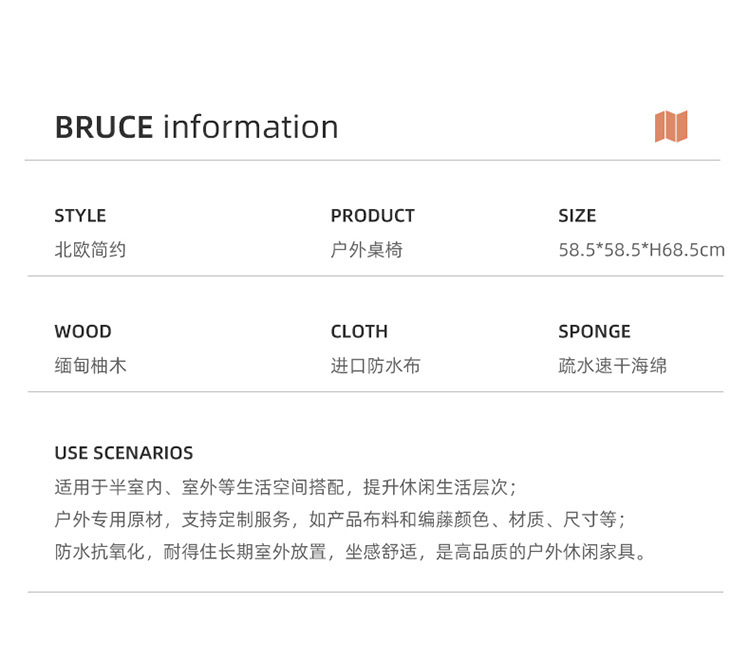Click the sponge value 疏水速干海绵
This screenshot has height=659, width=750.
pyautogui.click(x=612, y=366)
